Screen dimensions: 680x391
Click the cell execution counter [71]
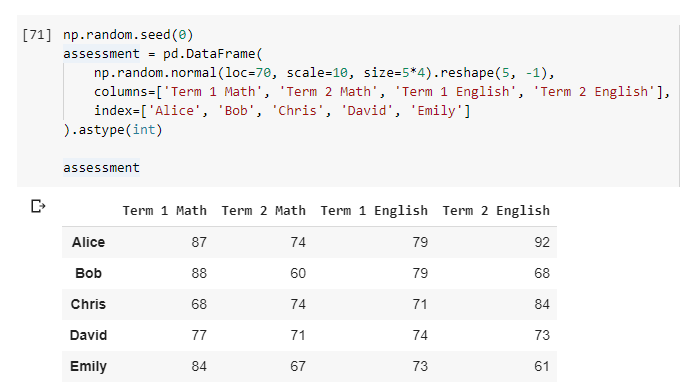[37, 35]
